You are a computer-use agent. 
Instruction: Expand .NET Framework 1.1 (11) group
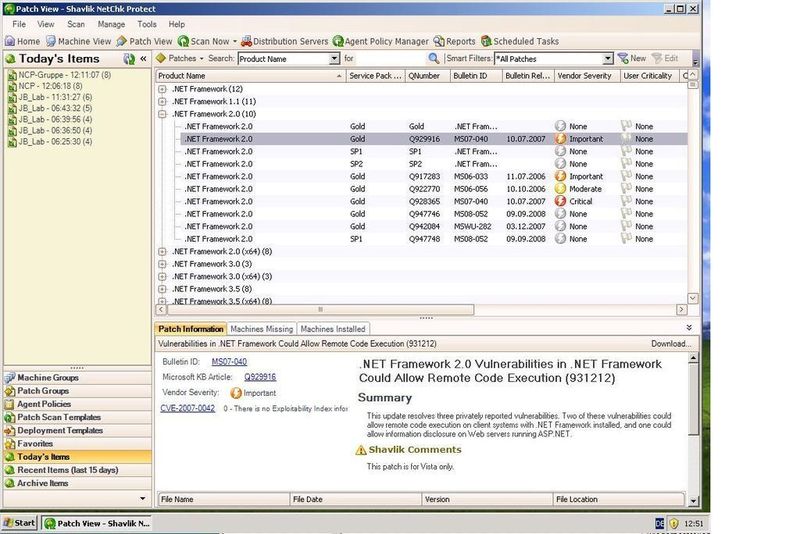162,101
